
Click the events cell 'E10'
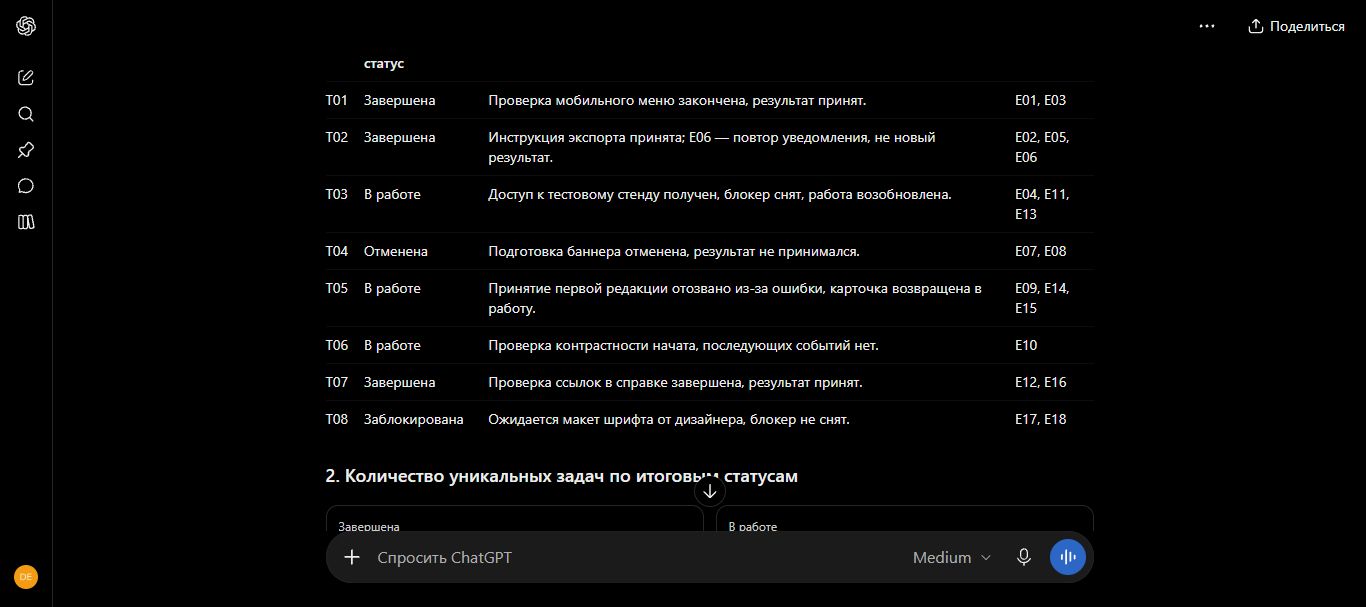1026,345
